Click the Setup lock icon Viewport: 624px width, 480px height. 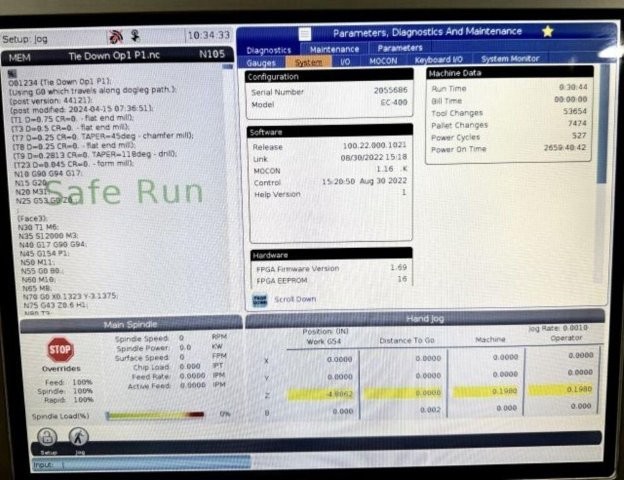pos(47,437)
